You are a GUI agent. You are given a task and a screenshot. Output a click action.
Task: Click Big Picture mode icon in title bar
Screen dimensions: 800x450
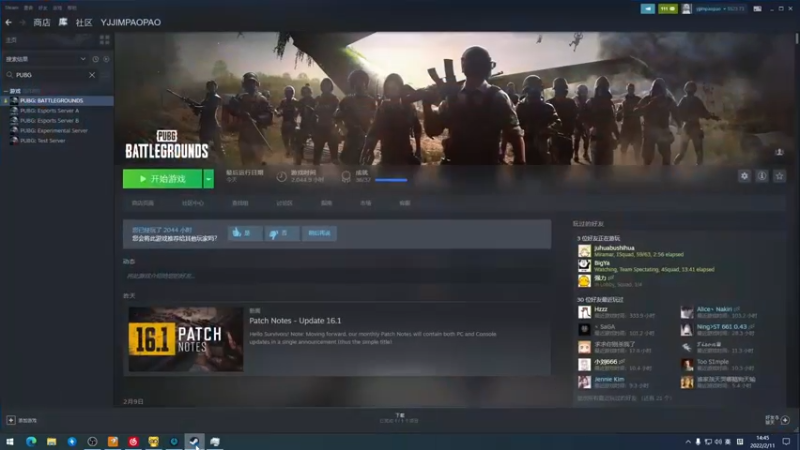pyautogui.click(x=757, y=9)
